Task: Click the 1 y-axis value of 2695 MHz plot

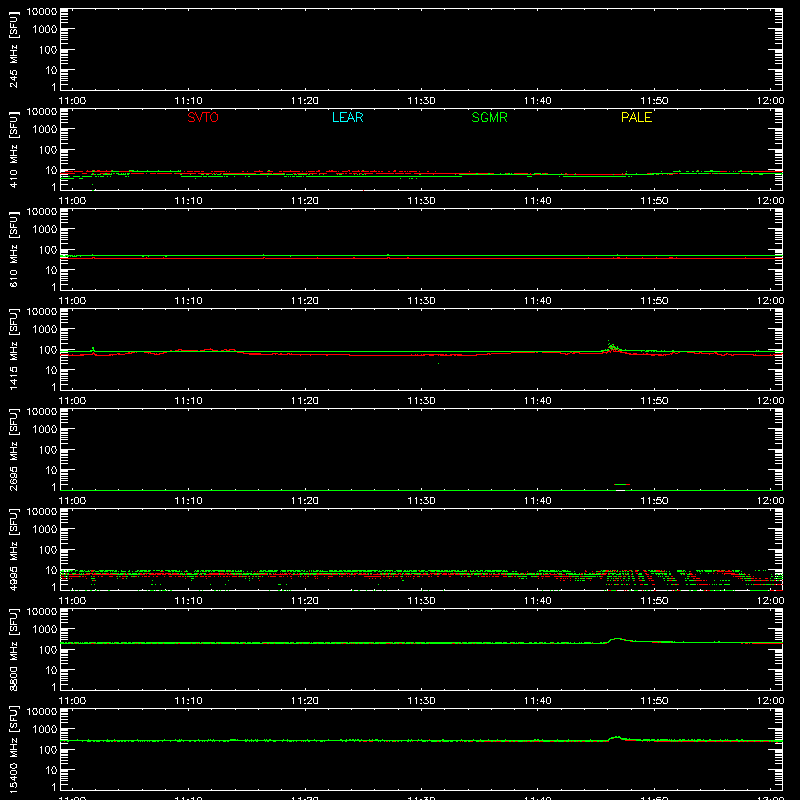Action: (54, 487)
